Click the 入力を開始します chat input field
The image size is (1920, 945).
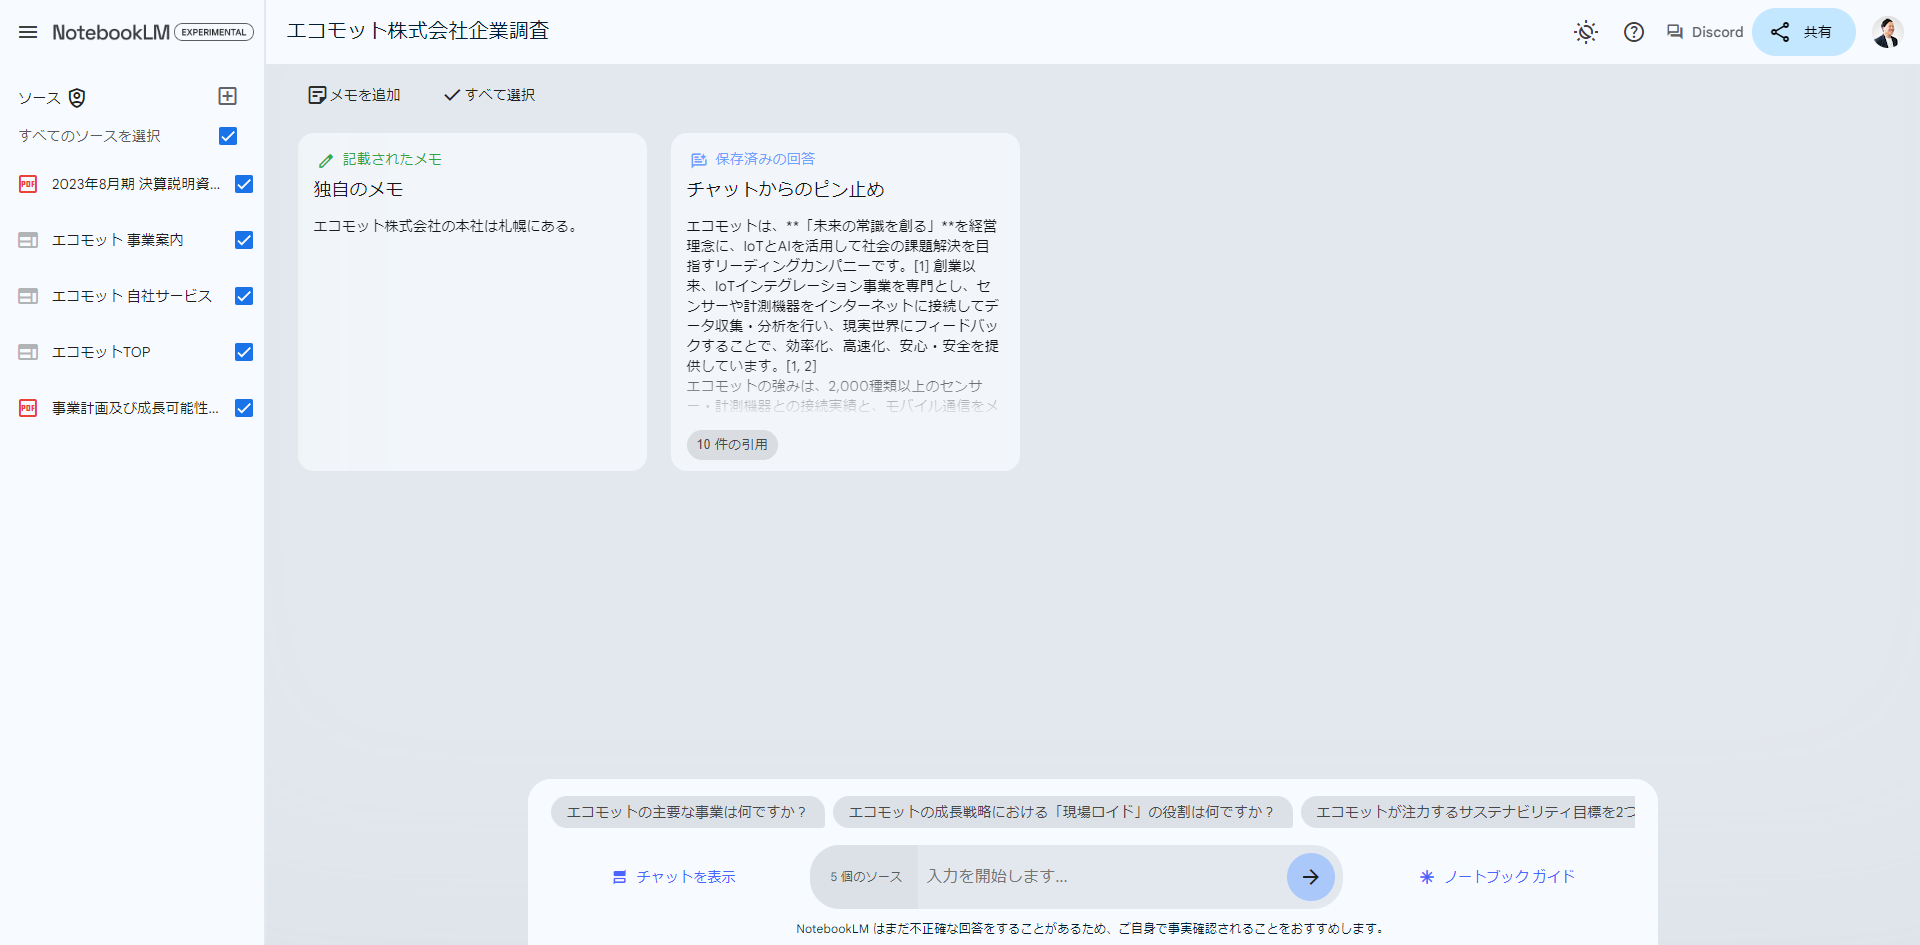pyautogui.click(x=1100, y=877)
